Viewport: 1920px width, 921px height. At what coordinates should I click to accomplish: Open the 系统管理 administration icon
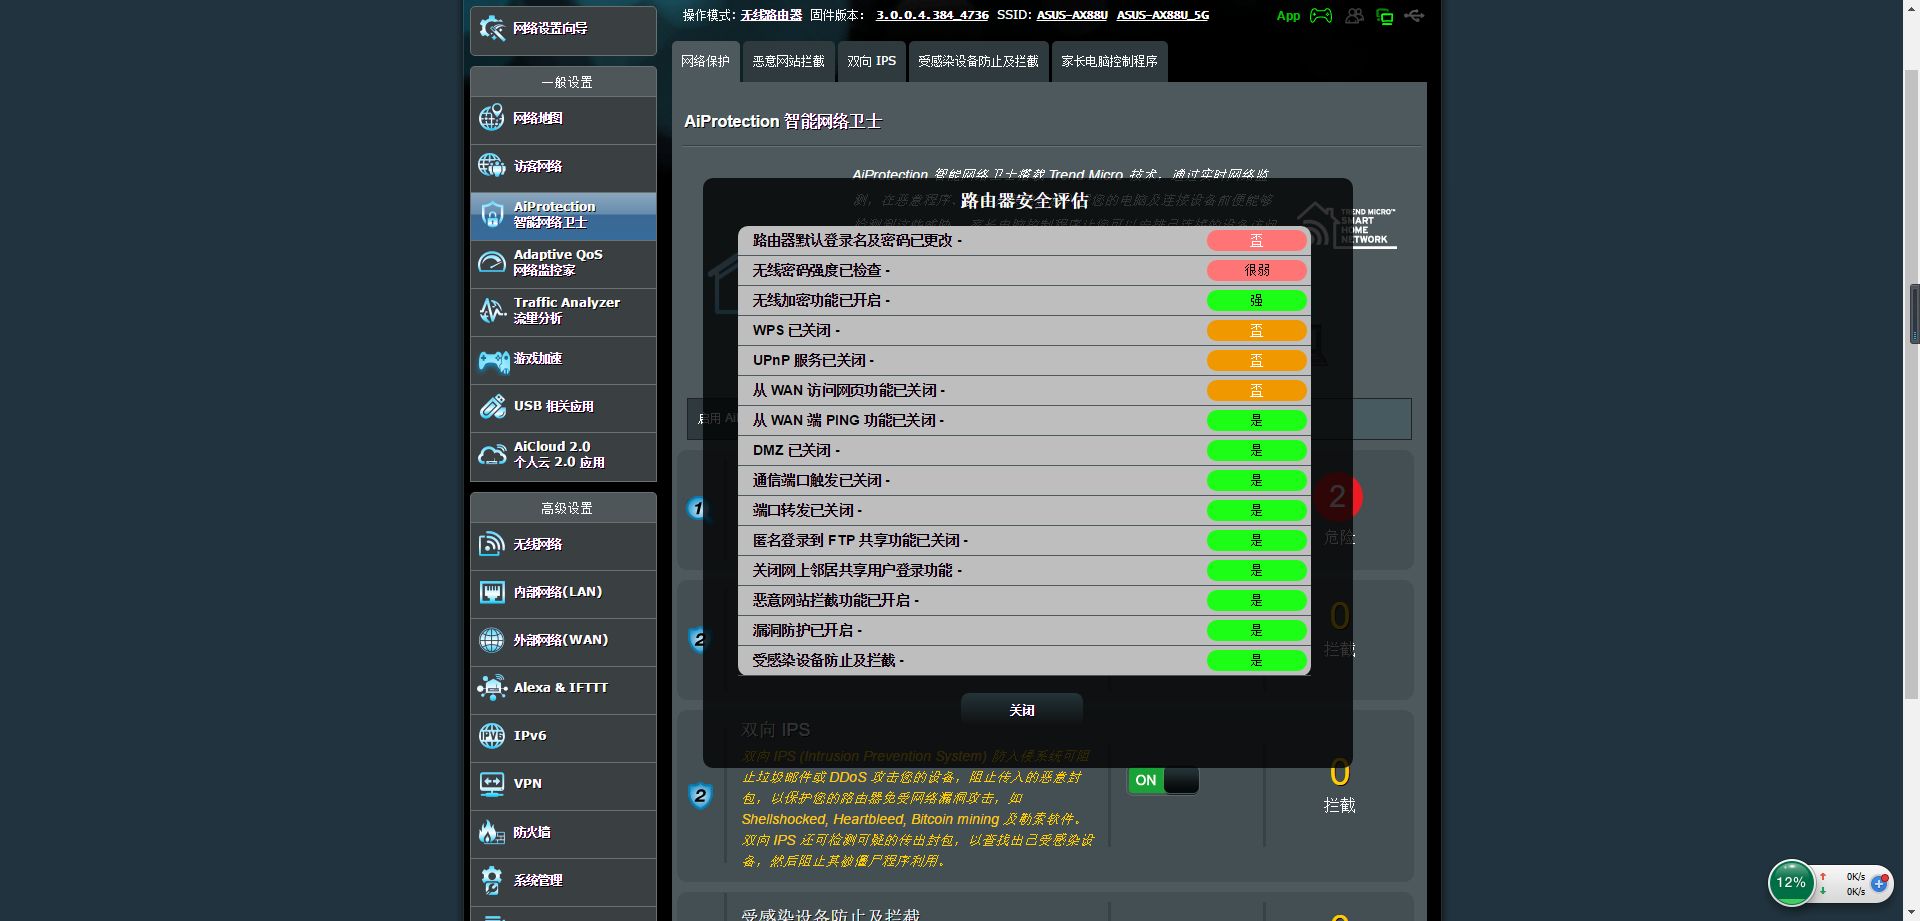pyautogui.click(x=491, y=880)
